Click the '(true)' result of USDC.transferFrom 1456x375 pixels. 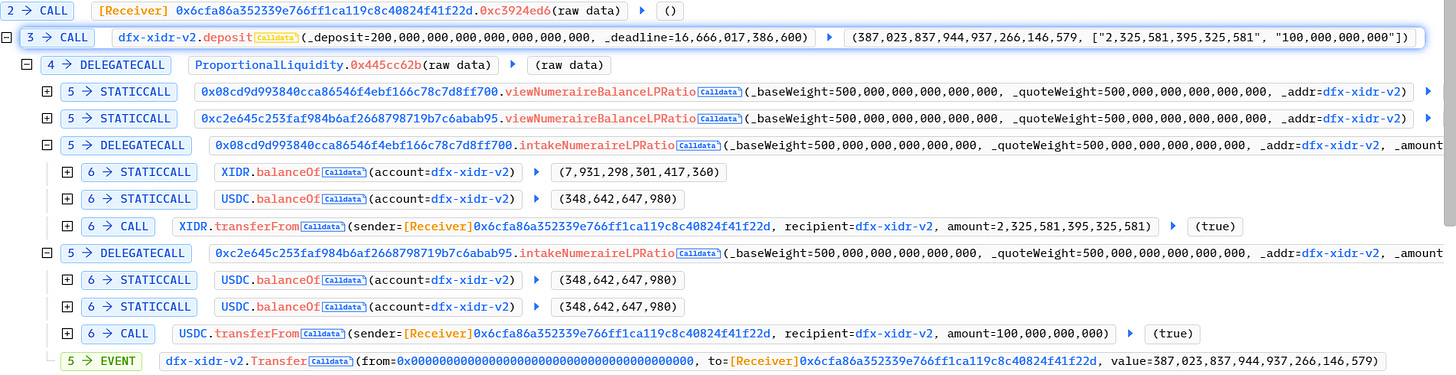(1172, 333)
